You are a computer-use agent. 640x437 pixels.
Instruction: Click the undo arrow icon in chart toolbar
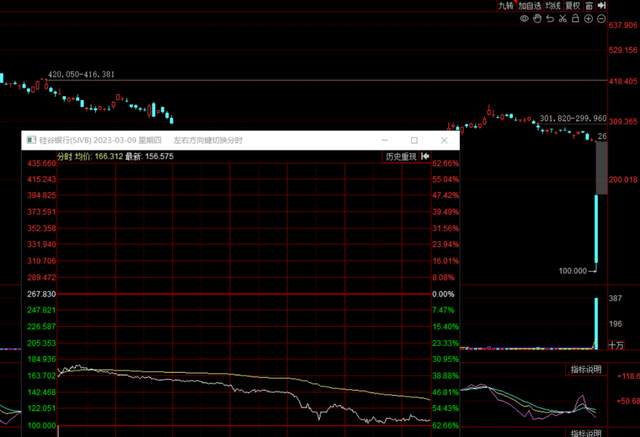click(x=550, y=18)
